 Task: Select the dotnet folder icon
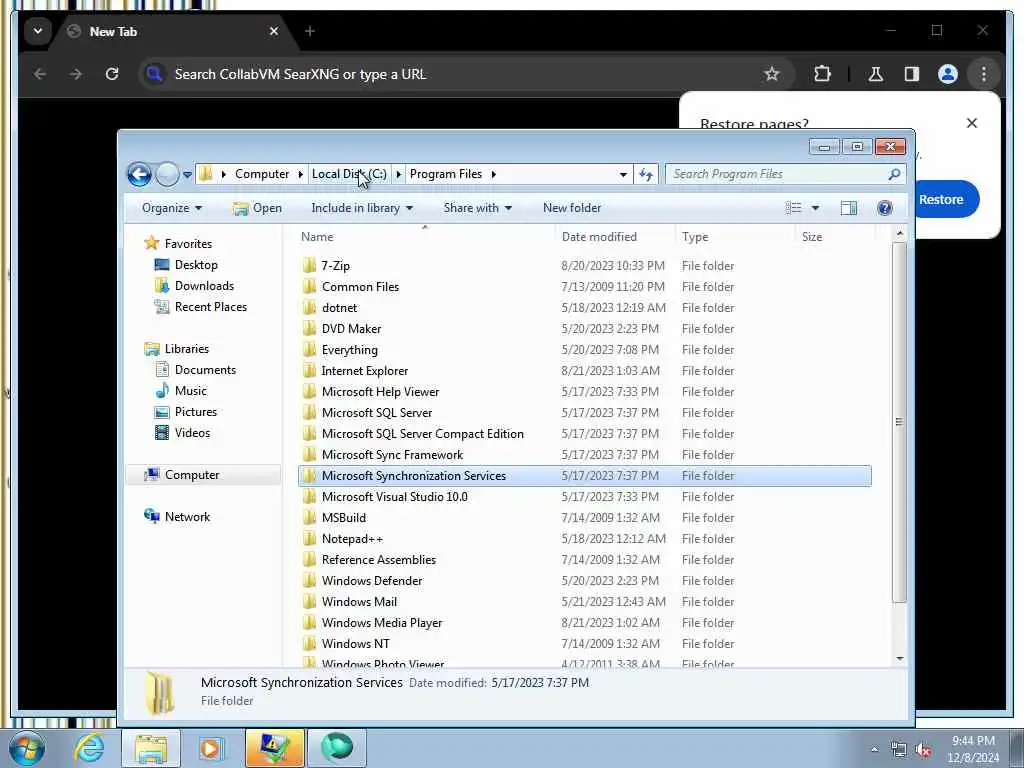[x=310, y=307]
